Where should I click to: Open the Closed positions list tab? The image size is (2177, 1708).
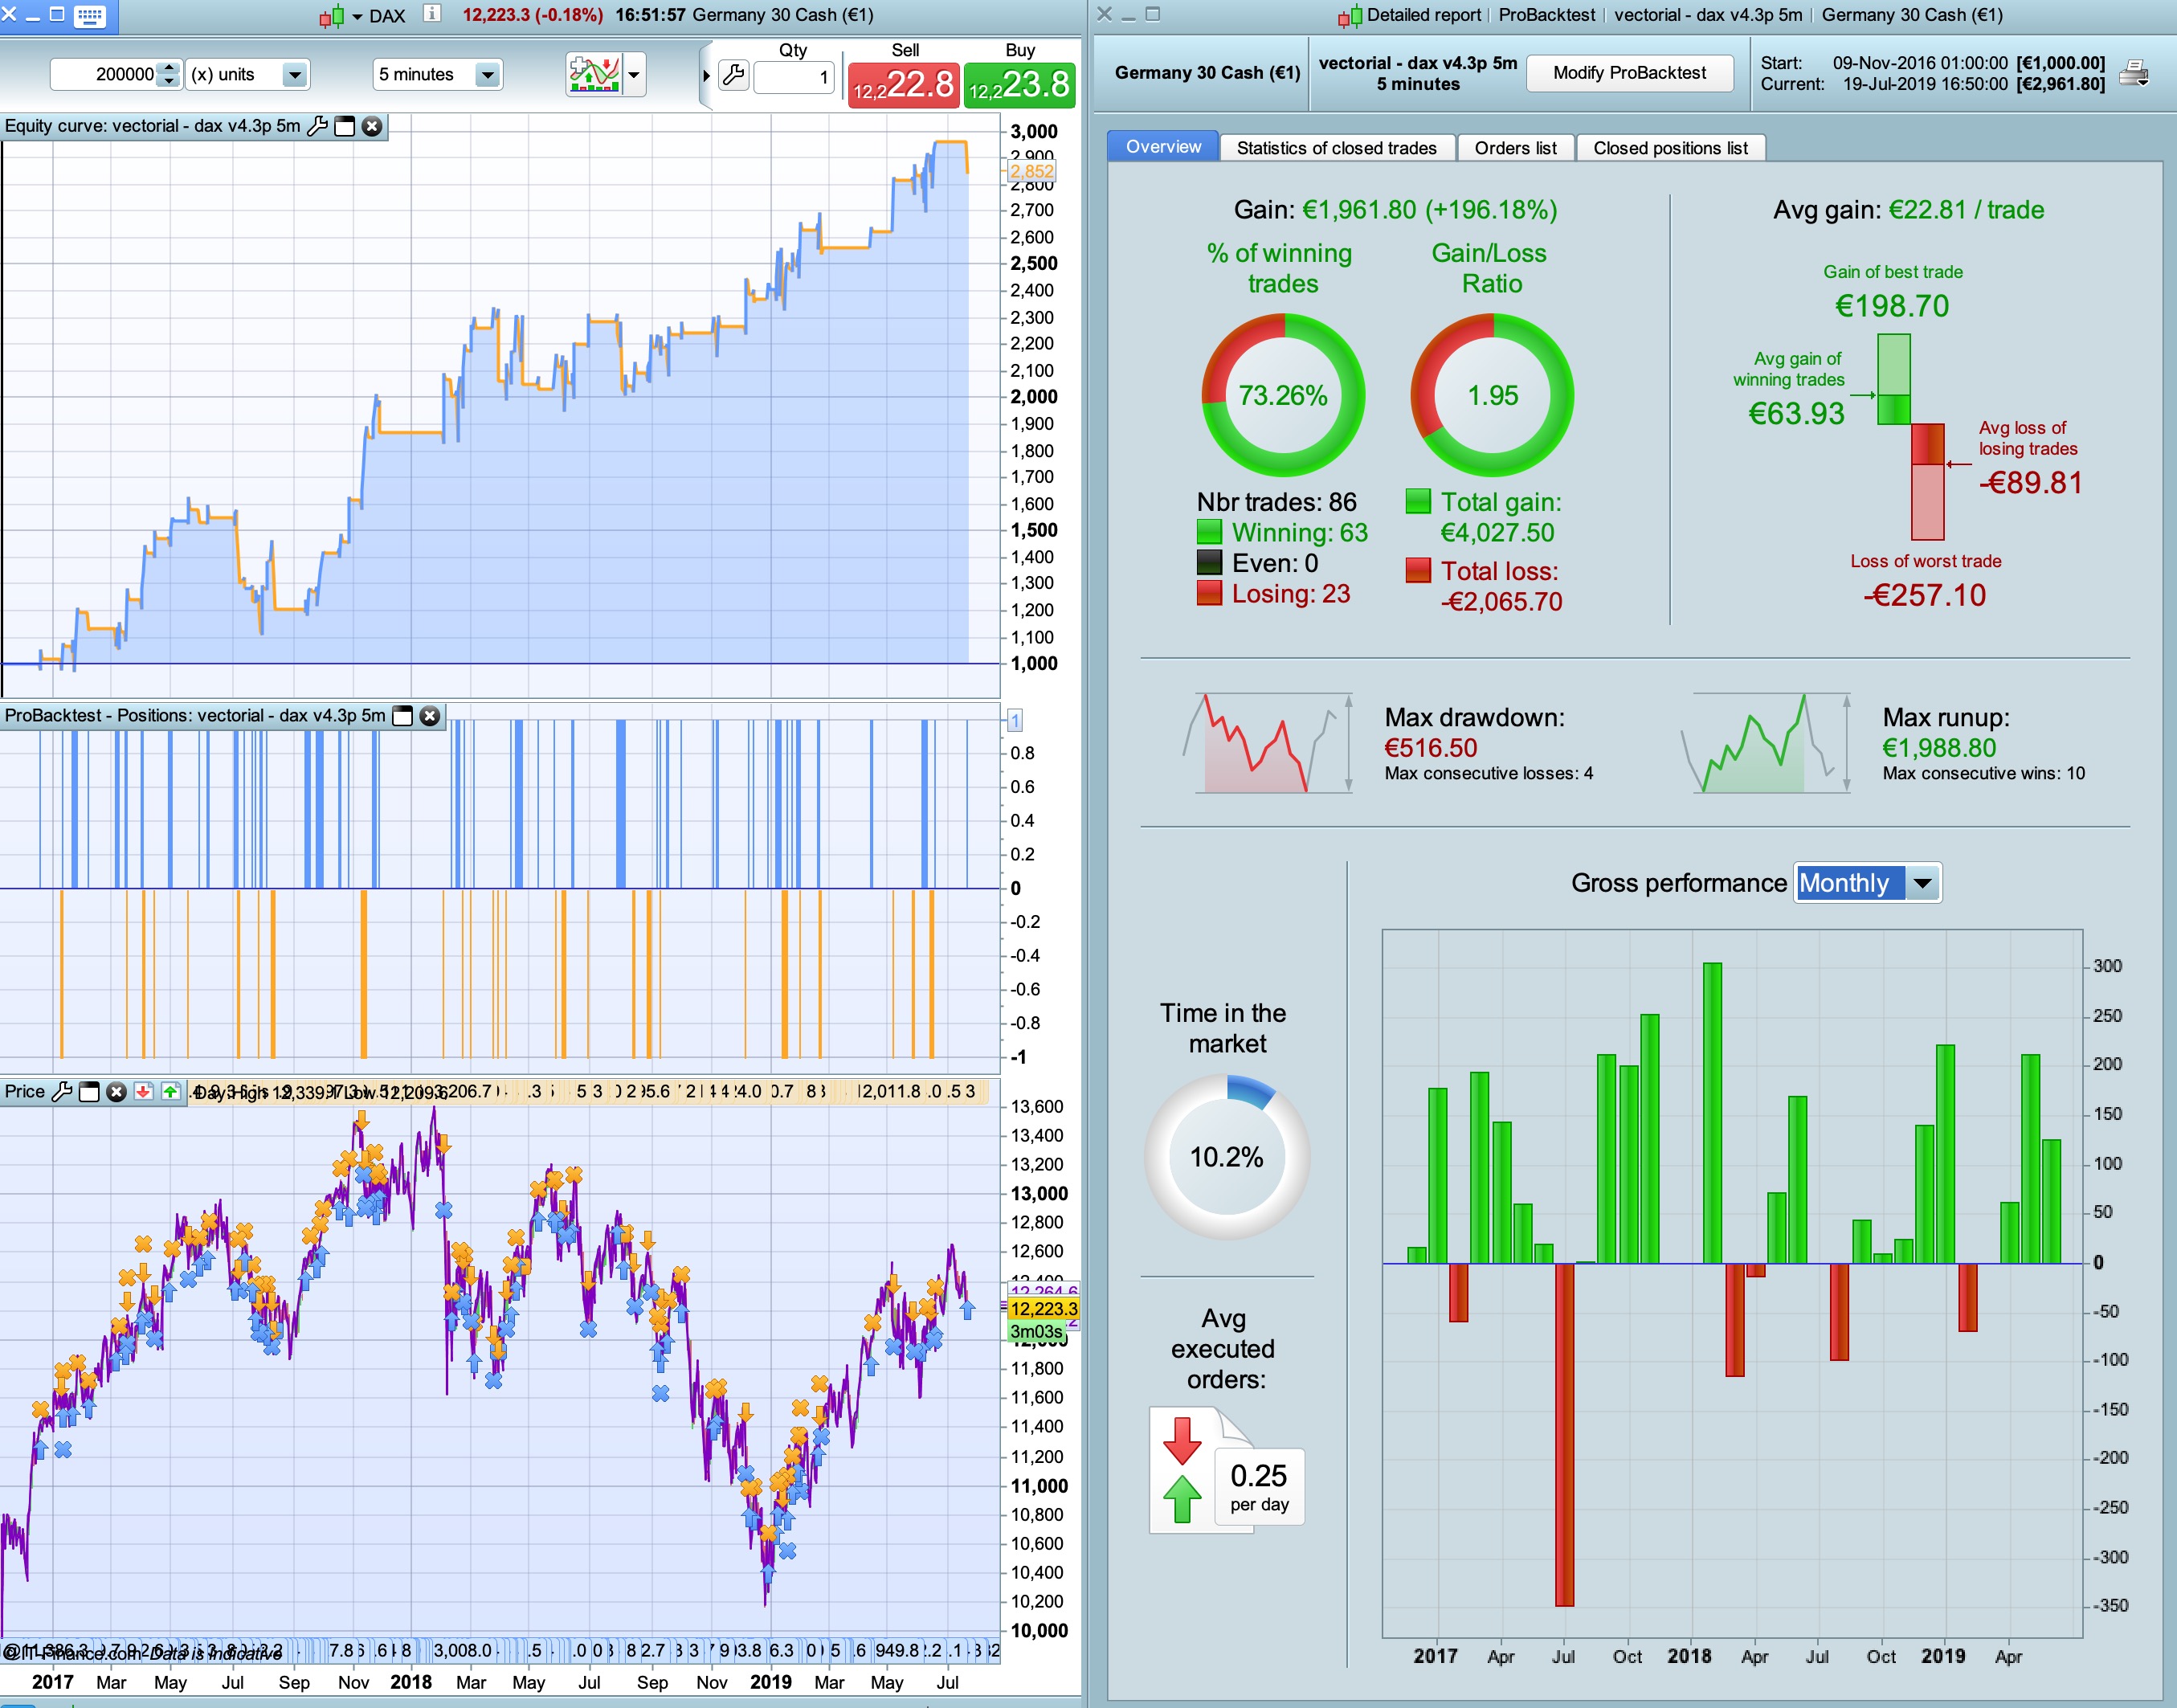(1670, 148)
